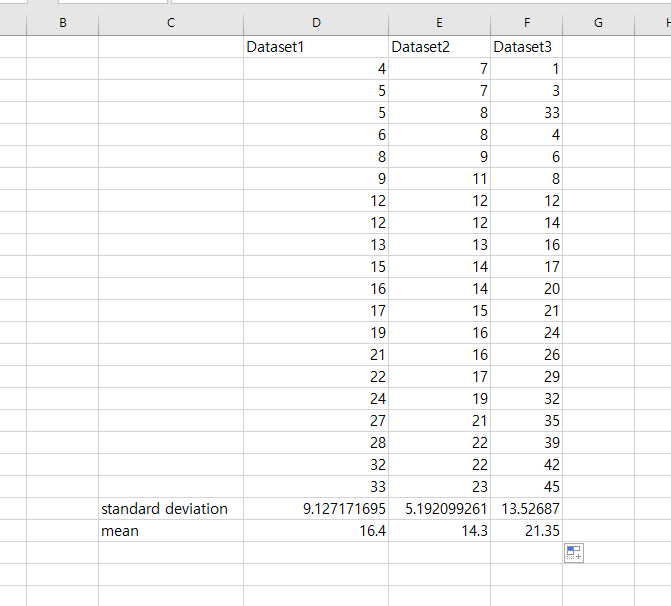The height and width of the screenshot is (606, 671).
Task: Click the Dataset2 header cell
Action: [x=439, y=47]
